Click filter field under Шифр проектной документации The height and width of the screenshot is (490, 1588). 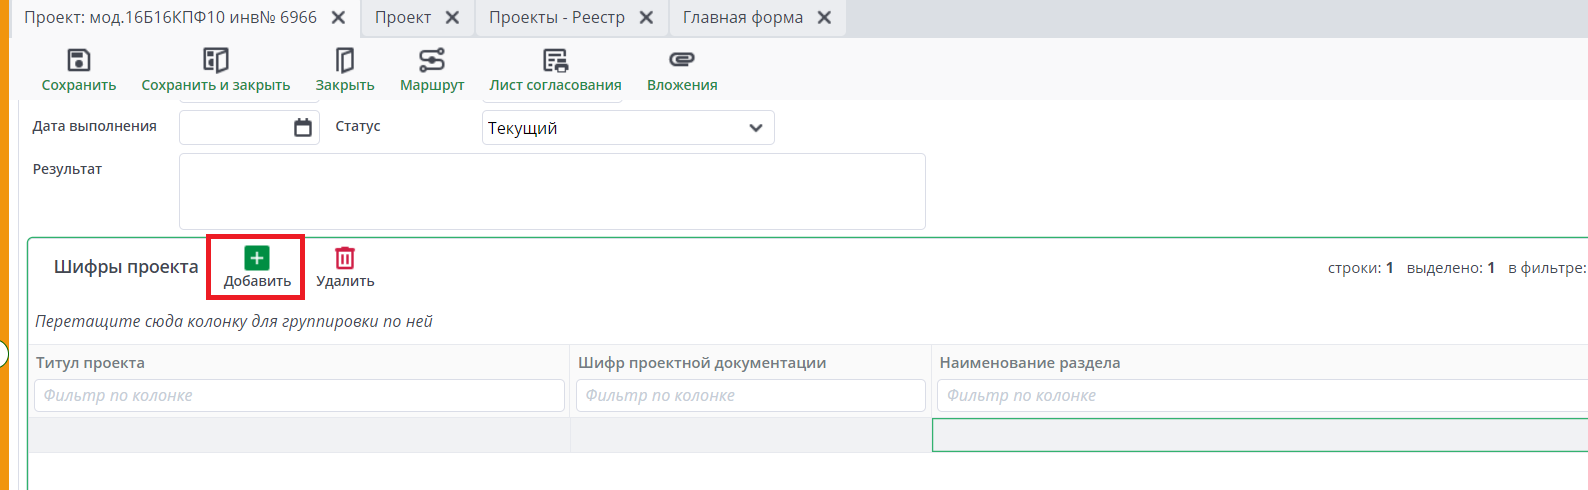tap(750, 396)
